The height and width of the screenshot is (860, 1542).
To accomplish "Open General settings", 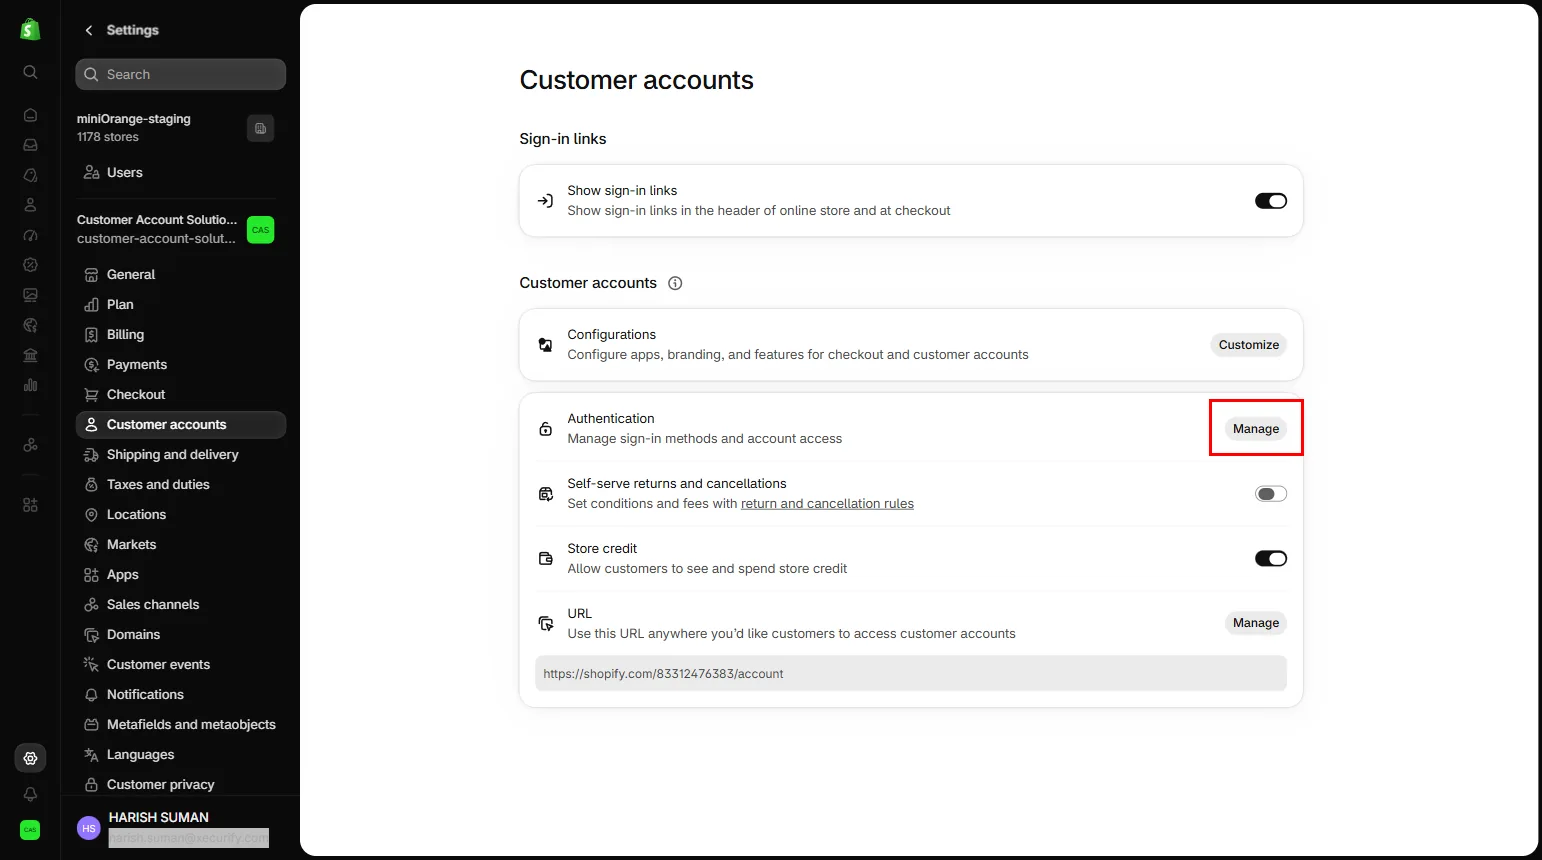I will (181, 274).
